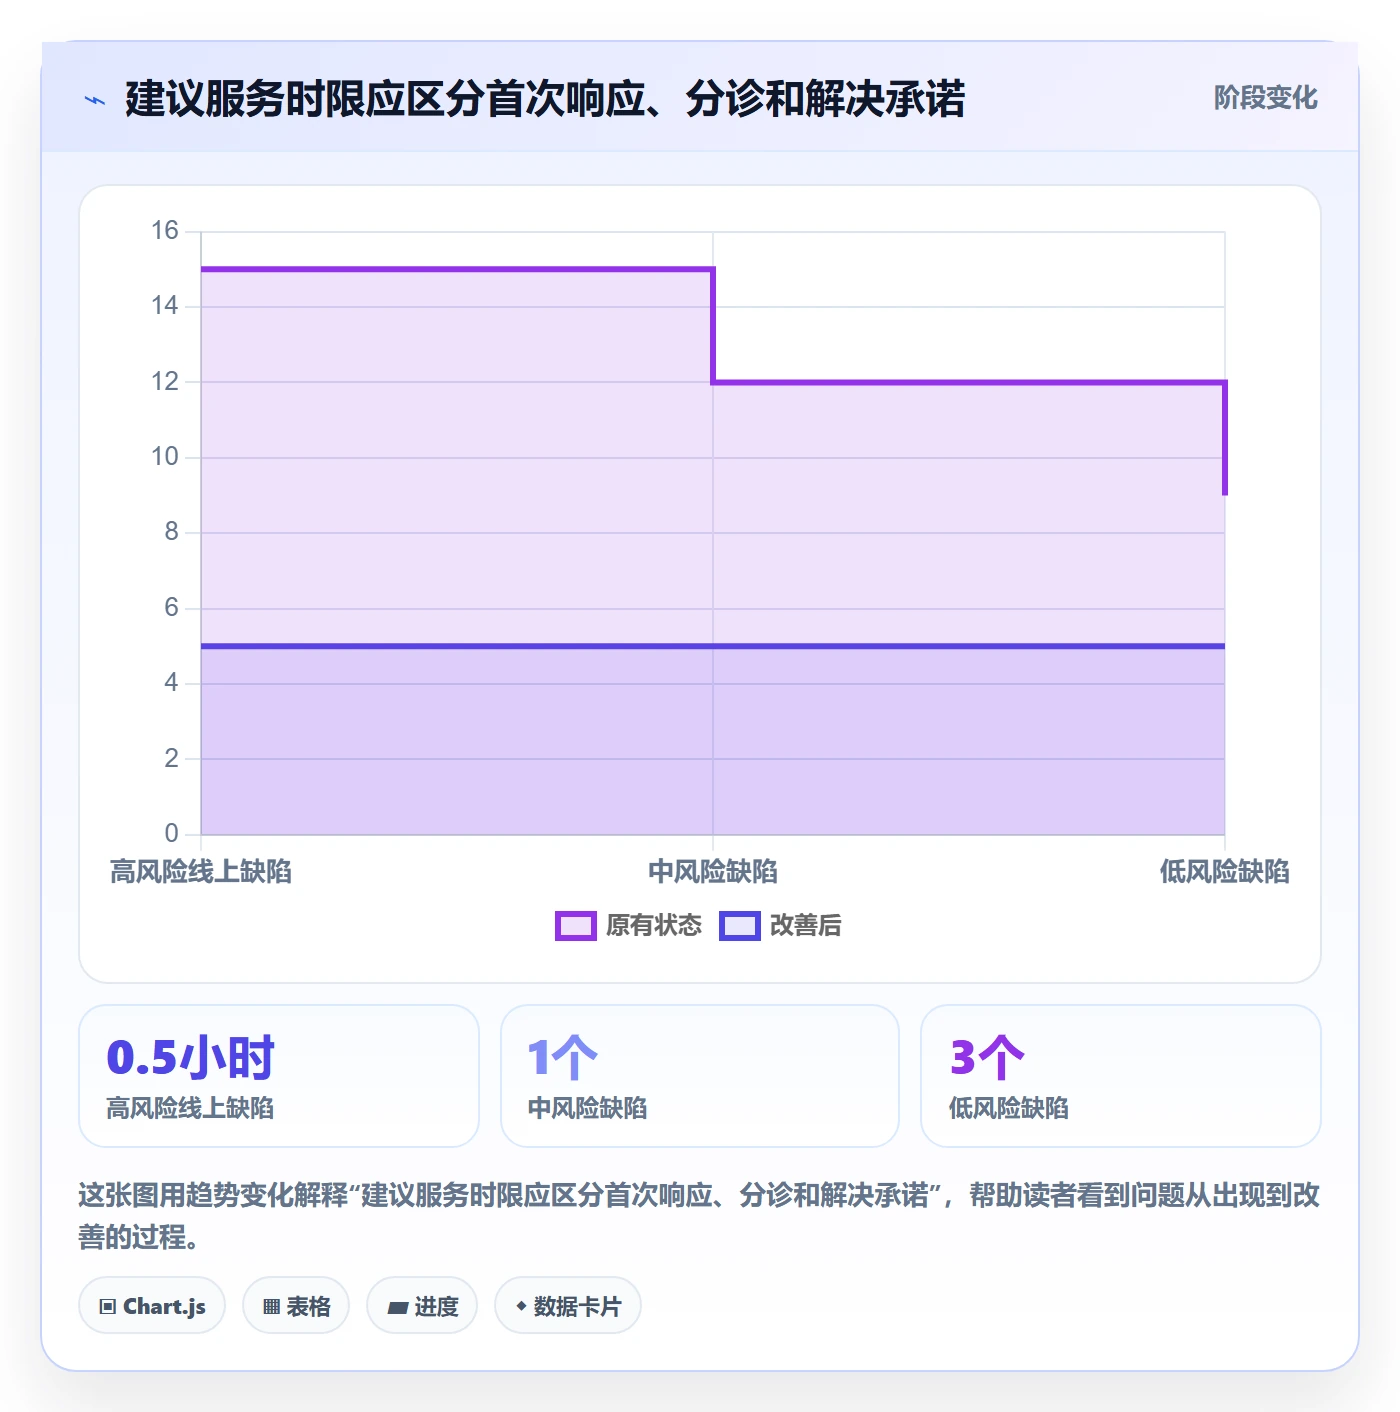The height and width of the screenshot is (1412, 1400).
Task: Click the 进度 tag chip
Action: 422,1306
